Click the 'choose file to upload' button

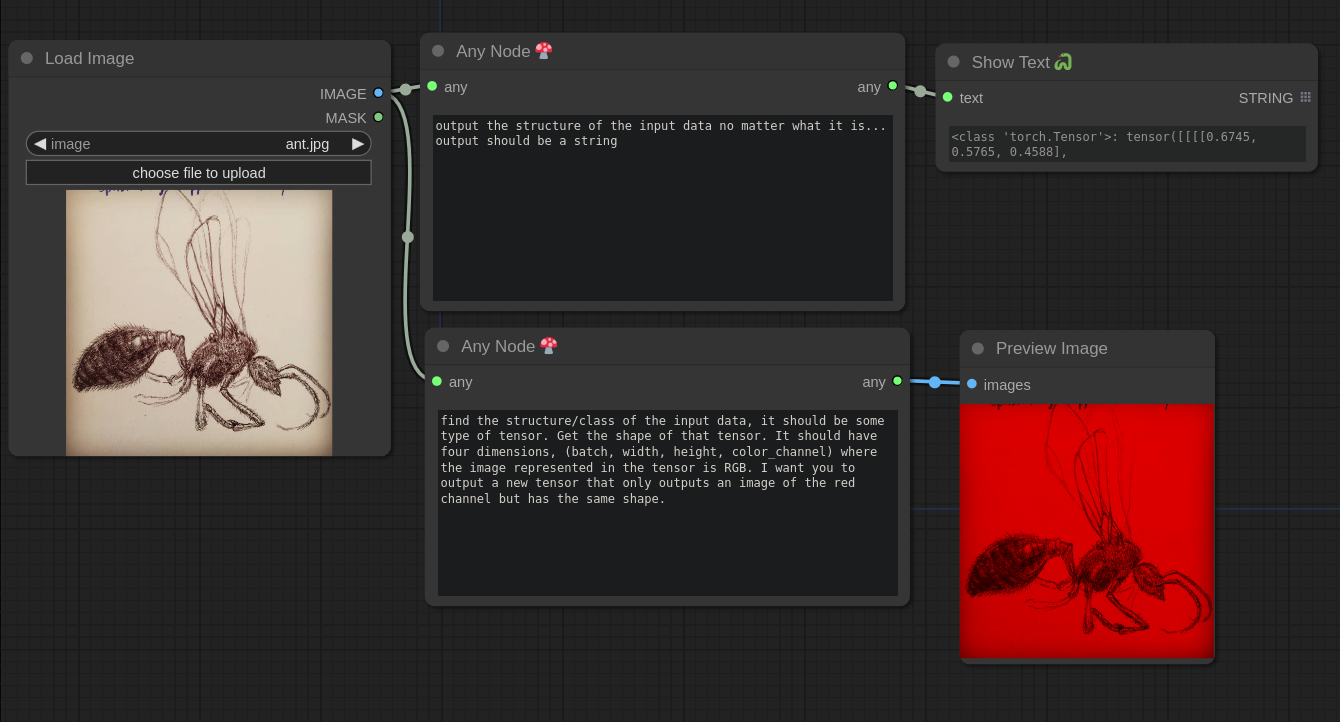[x=198, y=173]
